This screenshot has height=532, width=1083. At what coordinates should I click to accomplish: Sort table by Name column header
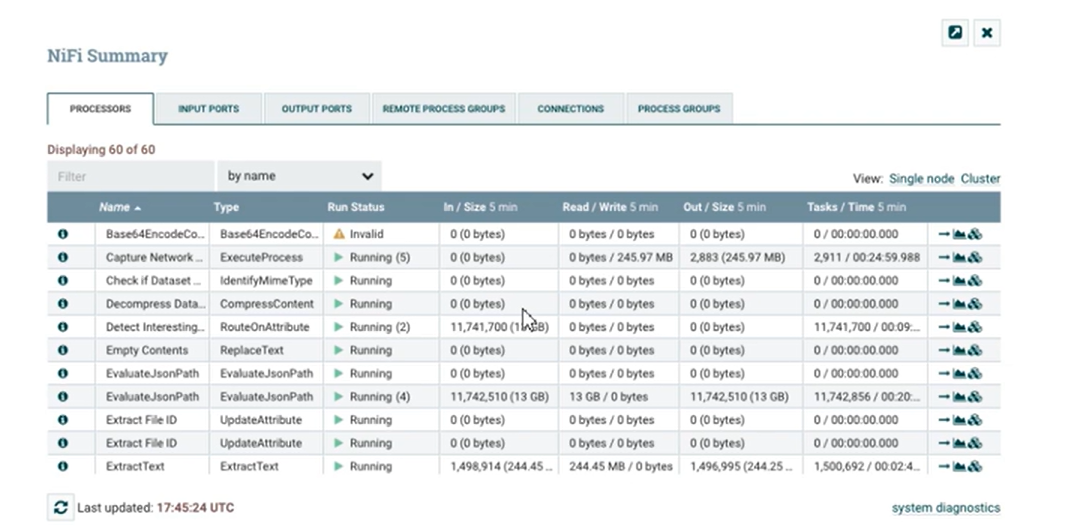pyautogui.click(x=119, y=207)
